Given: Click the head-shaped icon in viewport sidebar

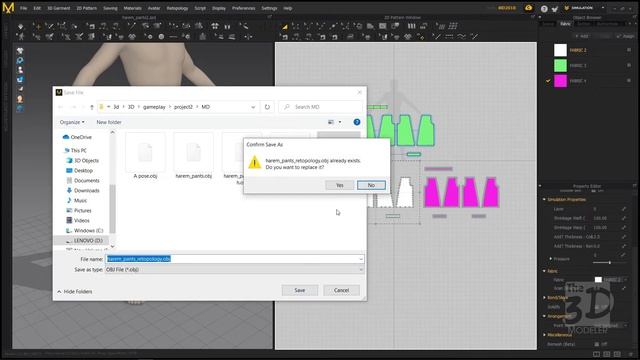Looking at the screenshot, I should pyautogui.click(x=20, y=99).
